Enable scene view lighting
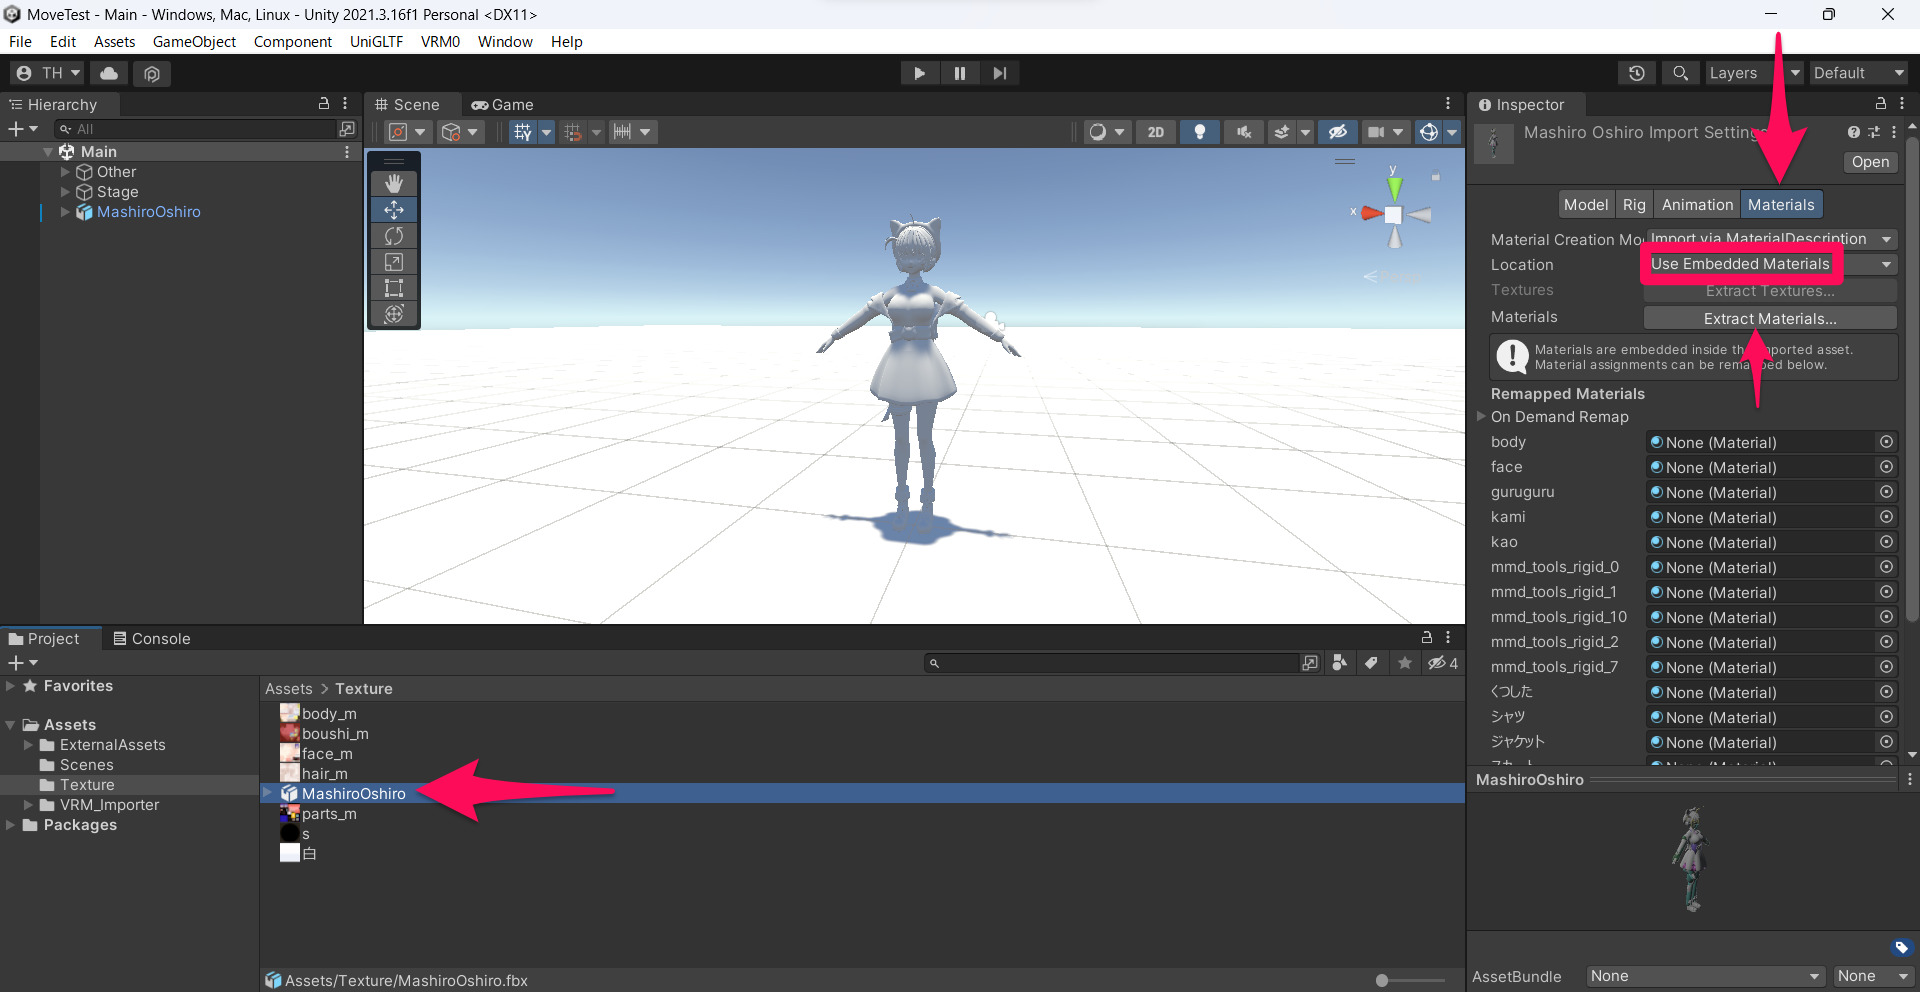This screenshot has width=1920, height=992. [x=1200, y=131]
